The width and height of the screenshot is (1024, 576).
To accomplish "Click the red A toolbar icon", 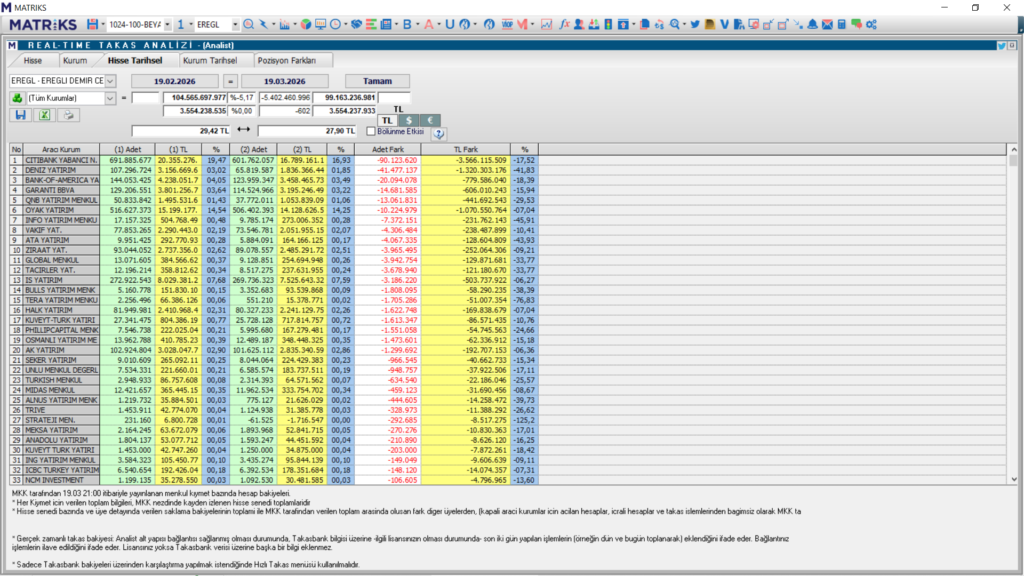I will coord(428,24).
